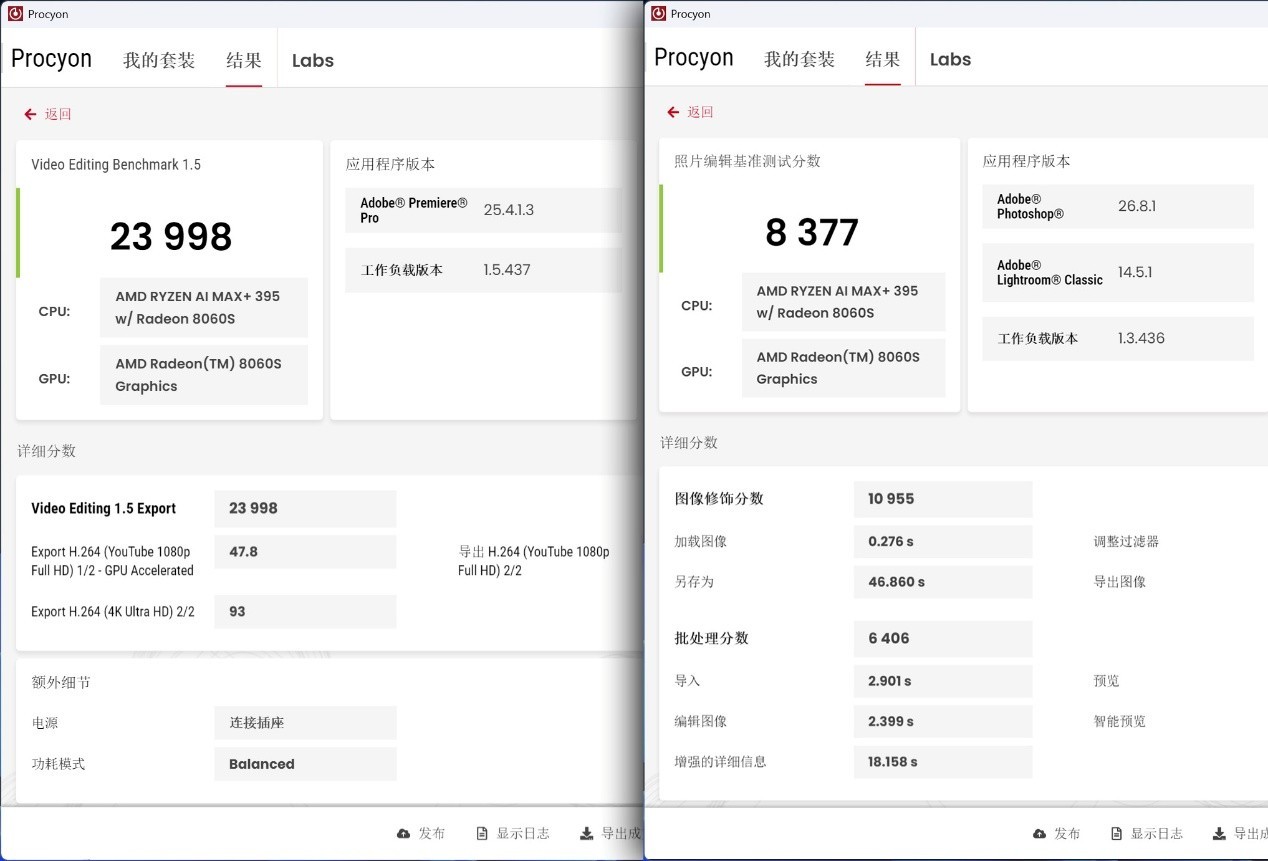
Task: Click the Video Editing 1.5 Export row label
Action: [103, 508]
